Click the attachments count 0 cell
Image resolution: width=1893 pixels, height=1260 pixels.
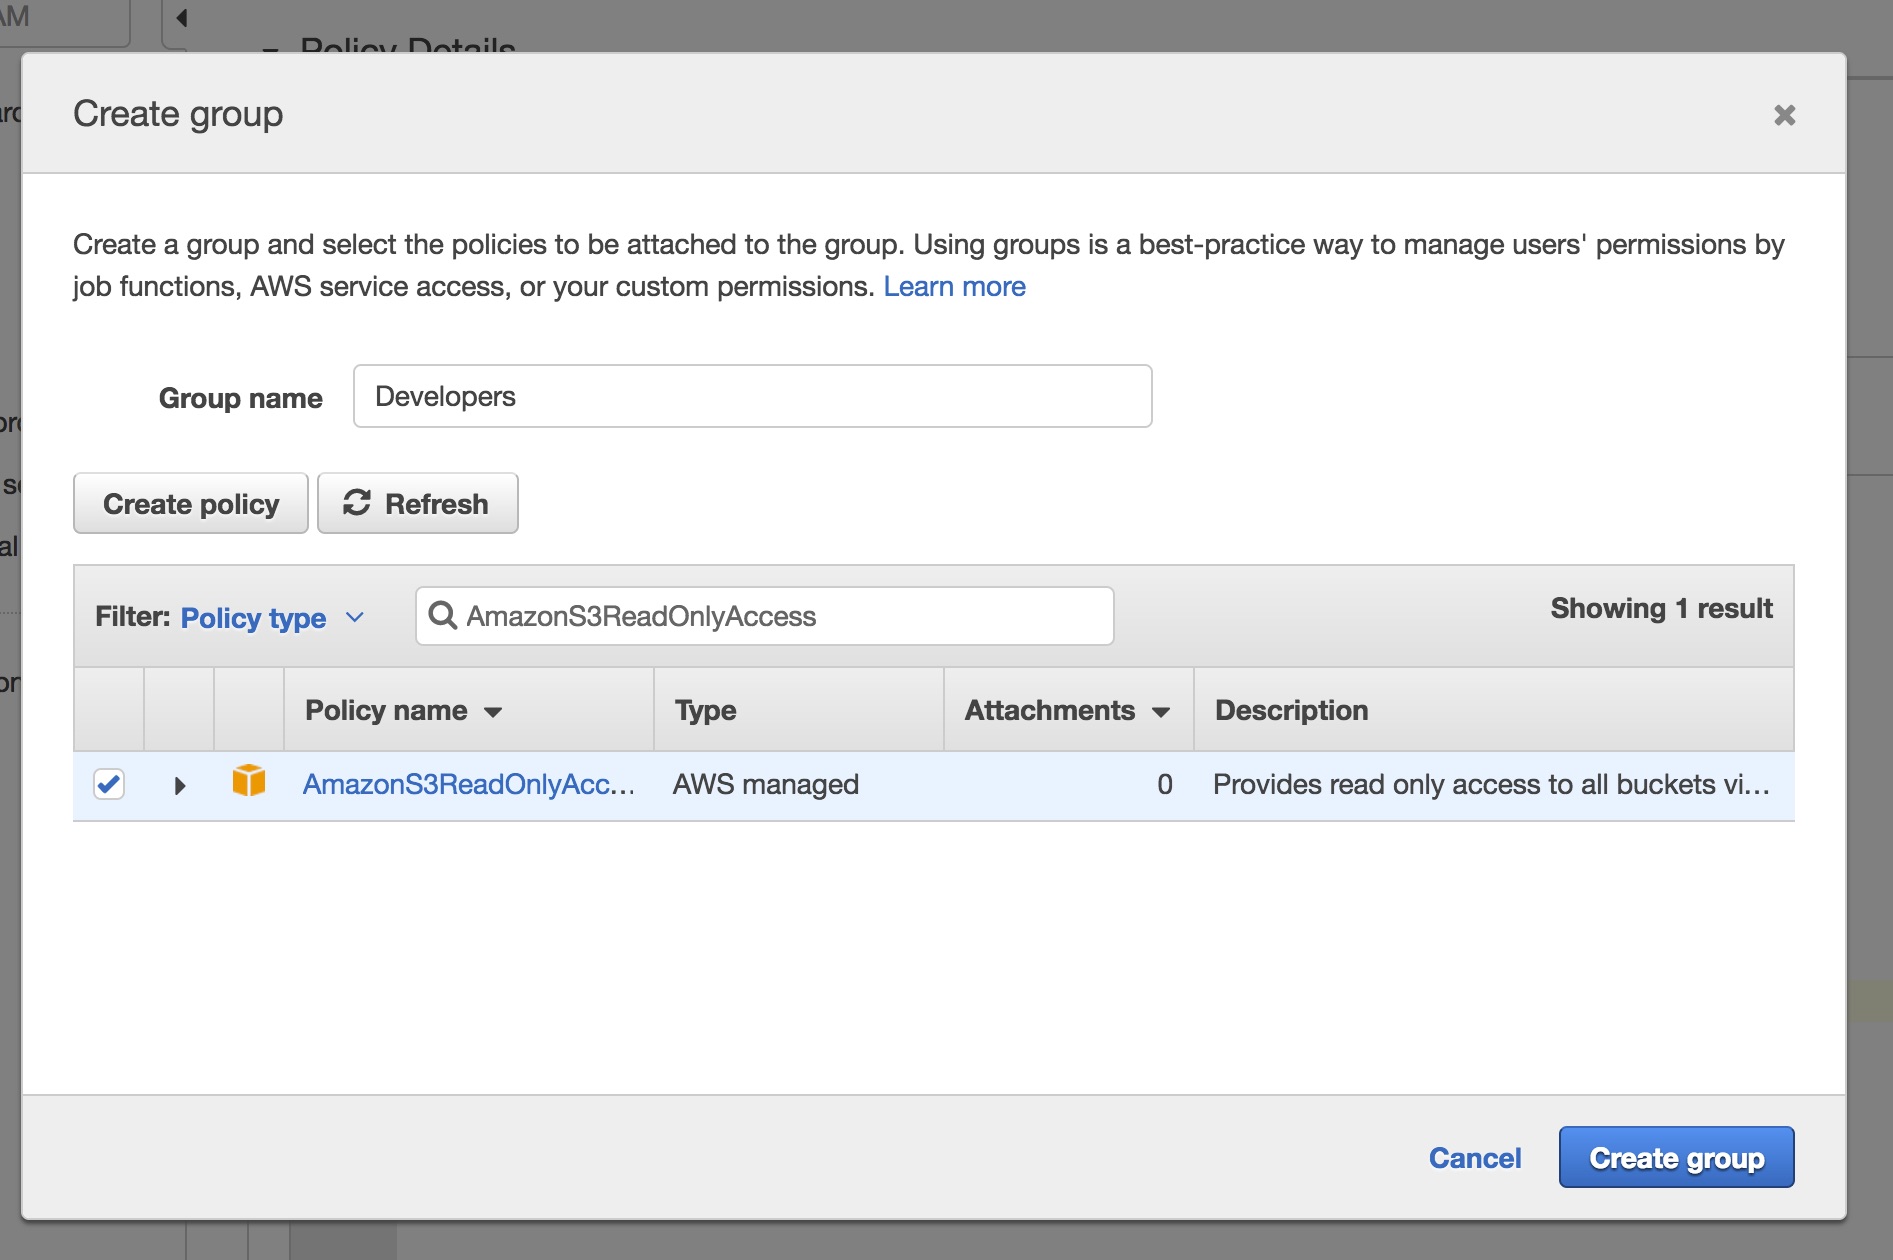pos(1165,784)
